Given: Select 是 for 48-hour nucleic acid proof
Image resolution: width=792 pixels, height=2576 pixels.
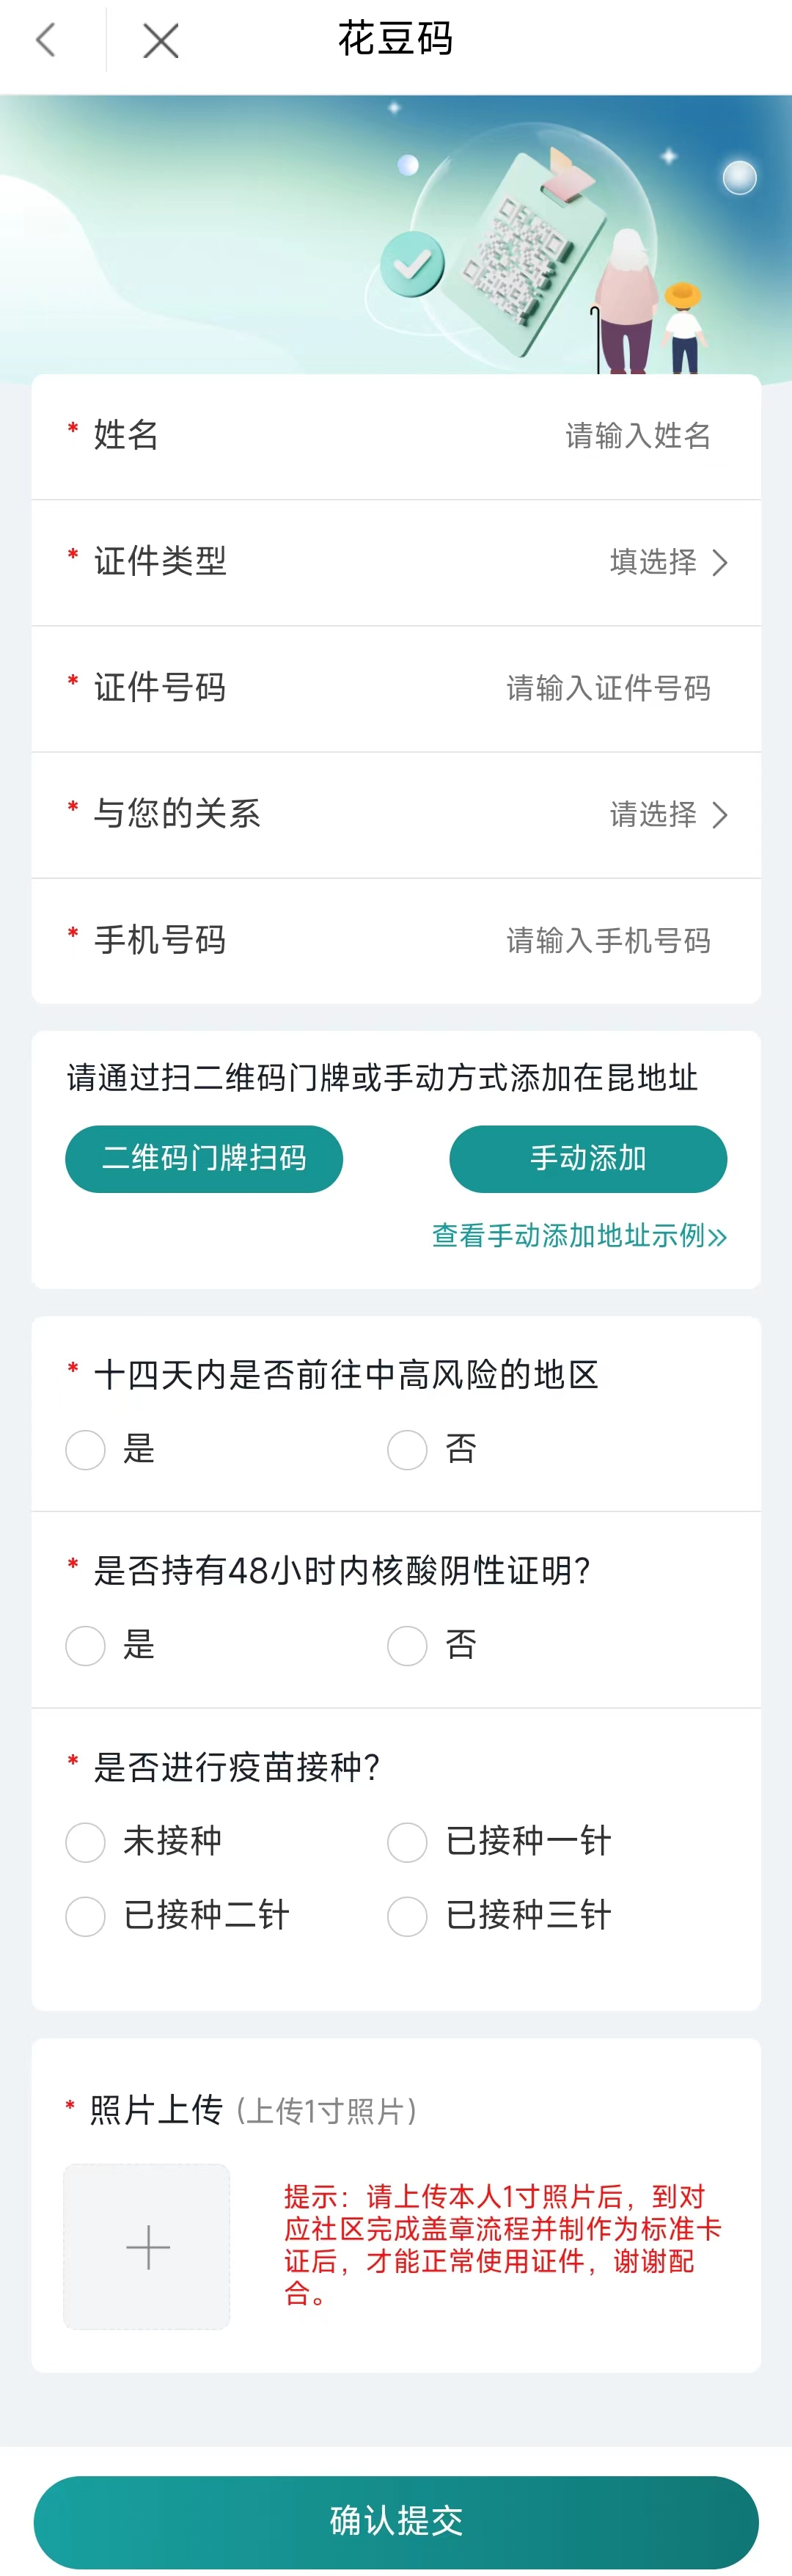Looking at the screenshot, I should pos(86,1645).
